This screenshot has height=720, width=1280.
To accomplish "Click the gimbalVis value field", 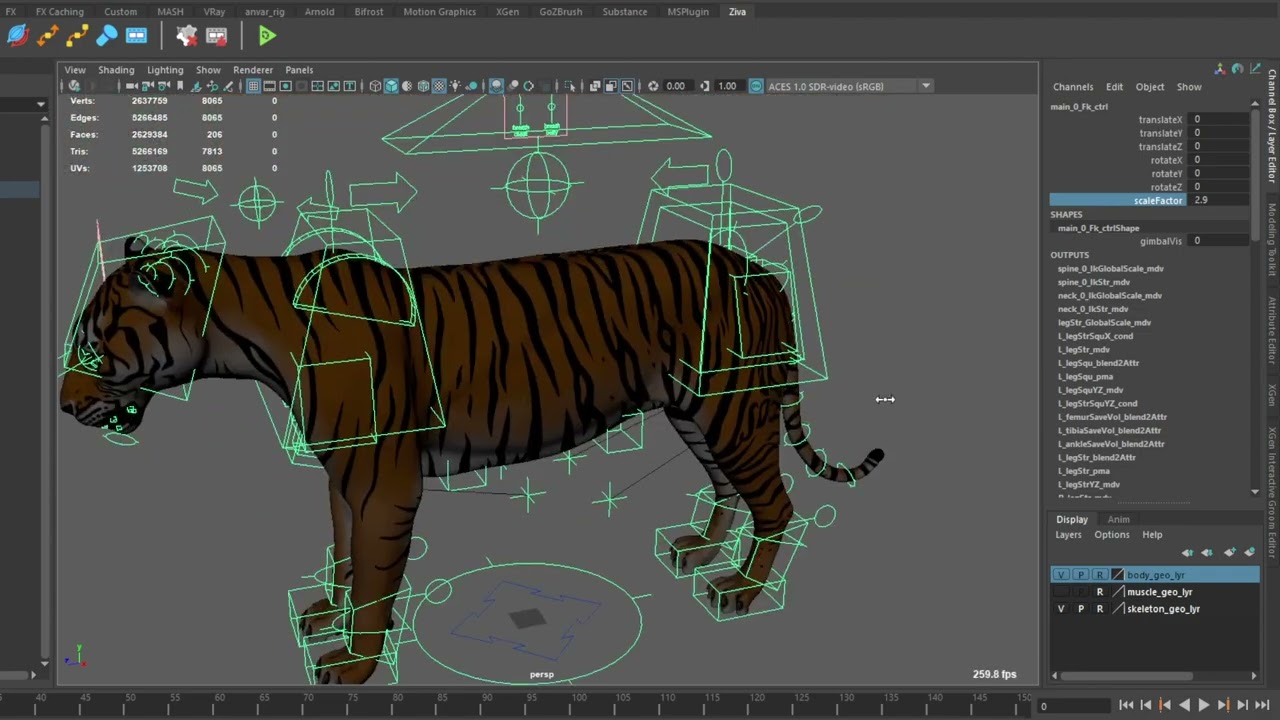I will point(1218,241).
